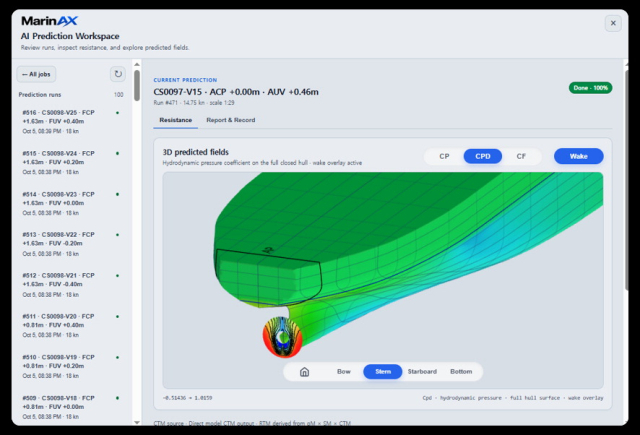The height and width of the screenshot is (435, 640).
Task: Click Oct 5, 08:39 PM timestamp of run #516
Action: tap(51, 131)
